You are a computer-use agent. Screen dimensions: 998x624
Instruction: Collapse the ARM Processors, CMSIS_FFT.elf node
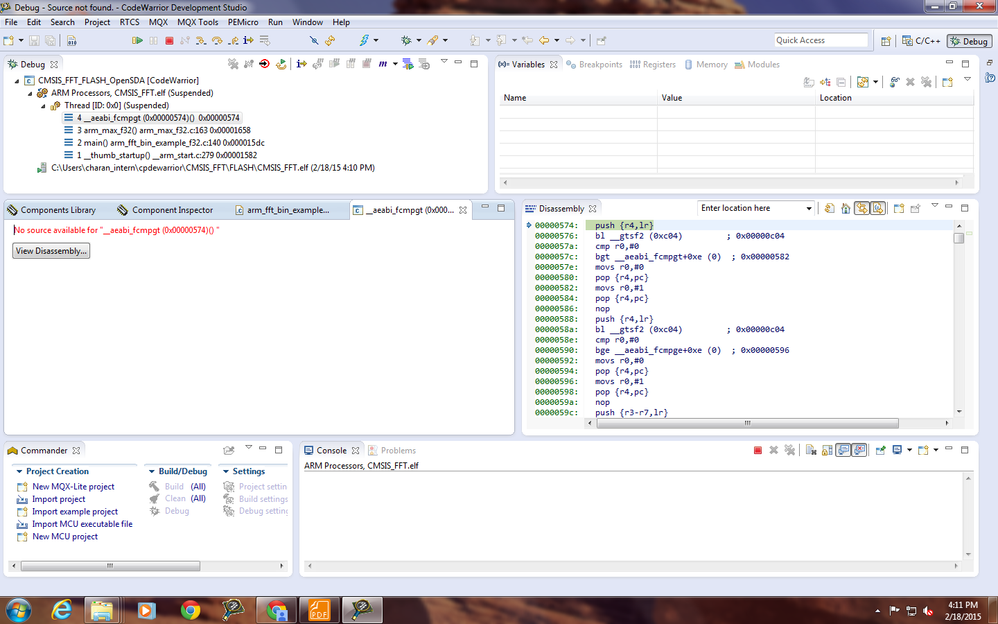(30, 93)
